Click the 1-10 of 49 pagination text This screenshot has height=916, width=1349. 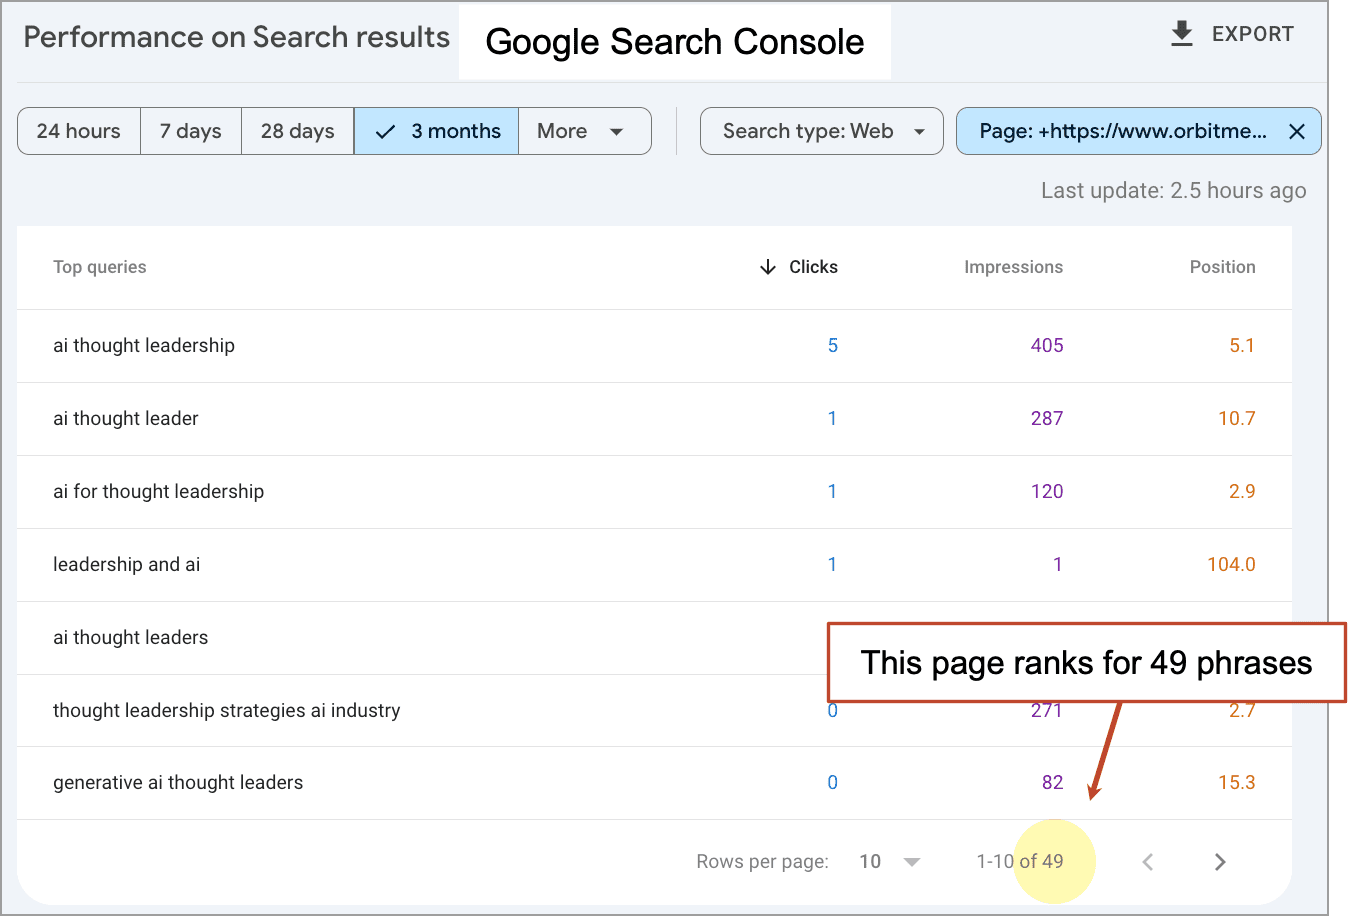pyautogui.click(x=1020, y=862)
